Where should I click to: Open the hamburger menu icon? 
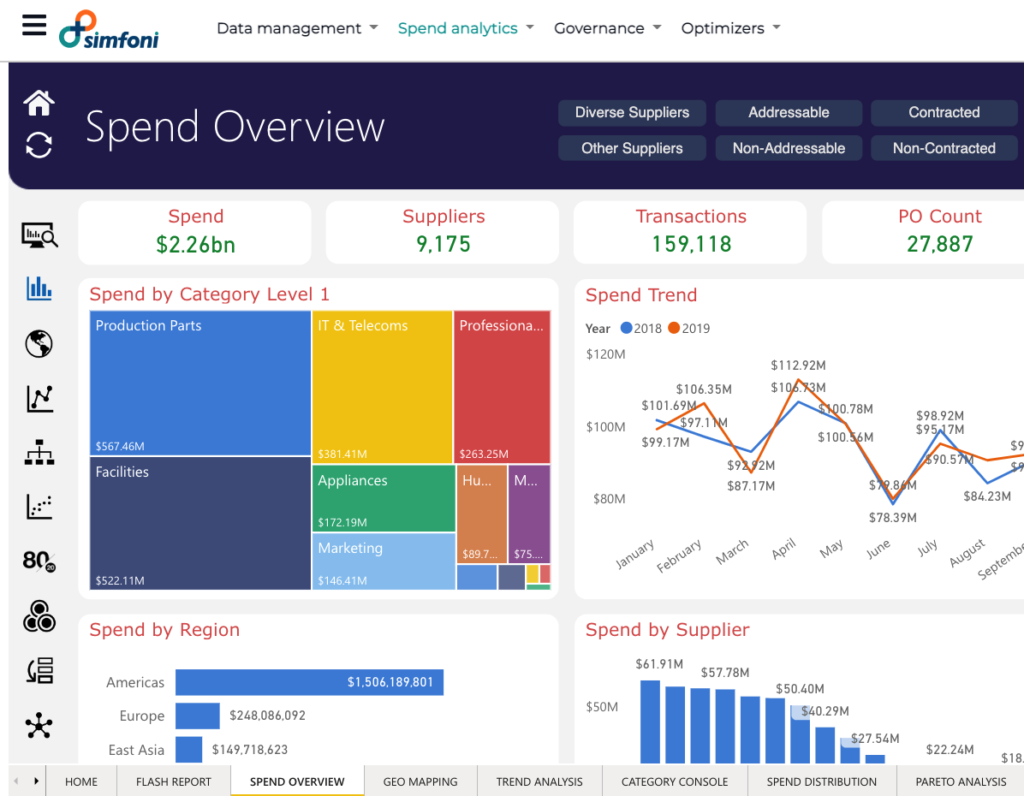tap(34, 25)
